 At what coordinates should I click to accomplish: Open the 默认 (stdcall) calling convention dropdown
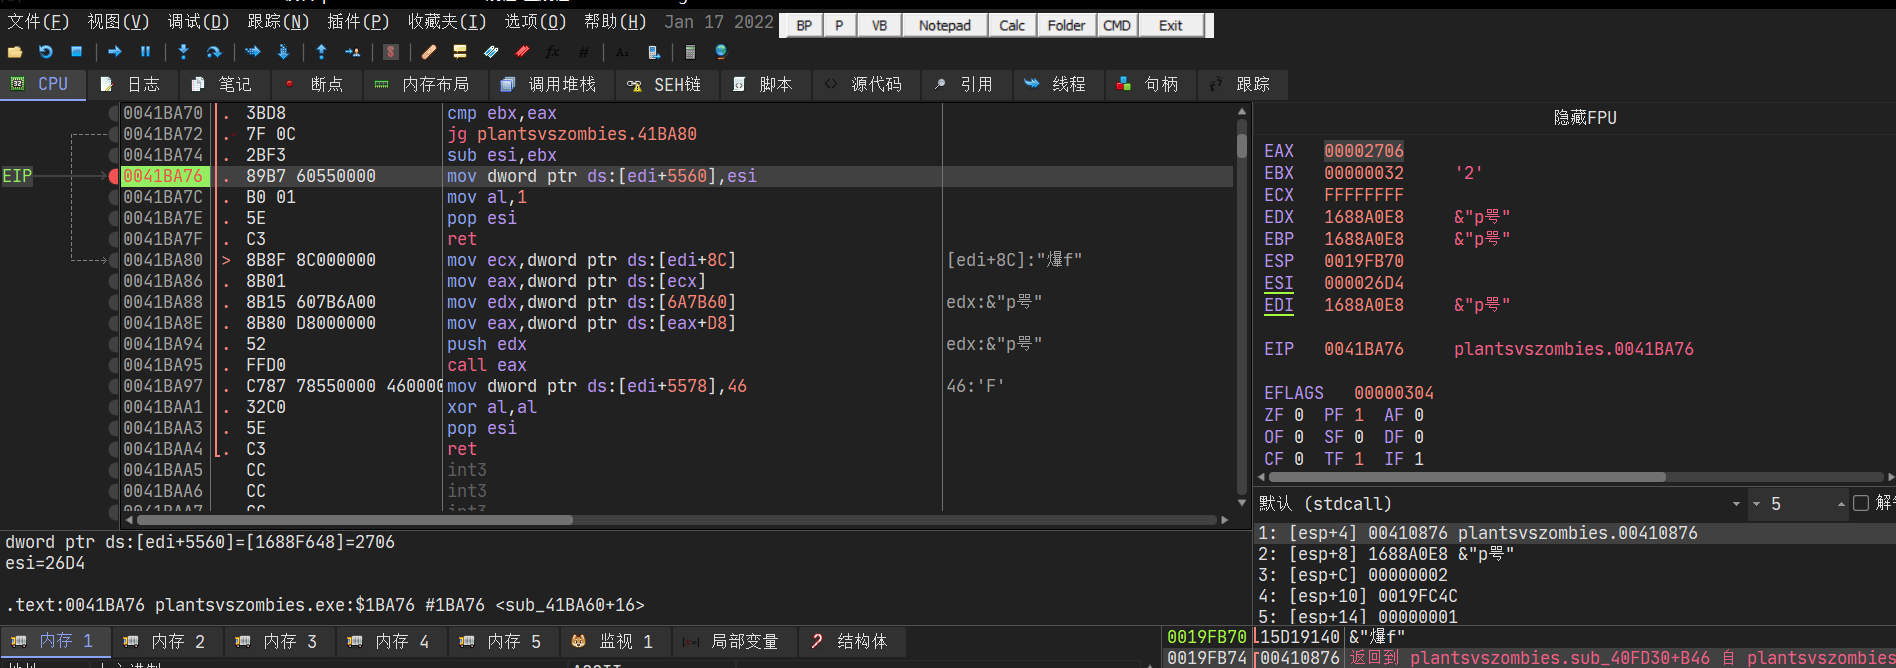point(1736,504)
